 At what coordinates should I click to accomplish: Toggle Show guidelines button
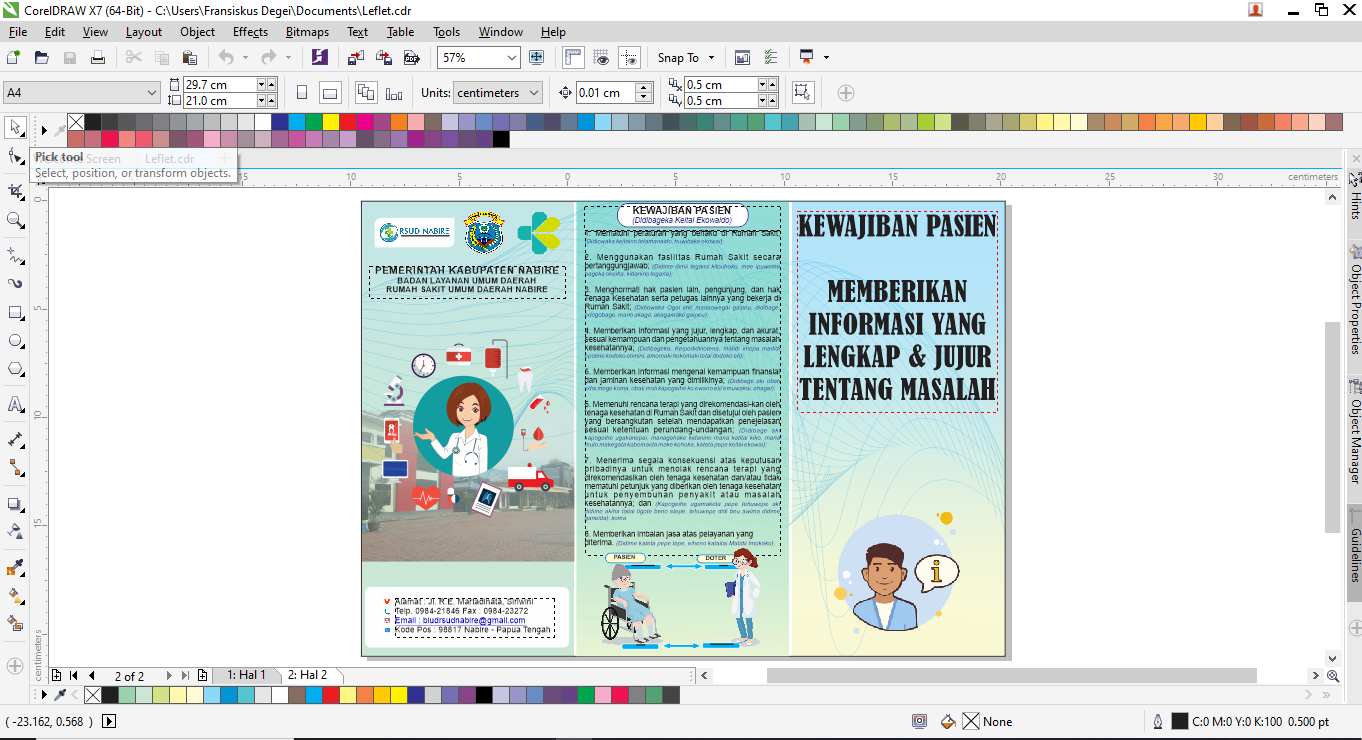629,58
